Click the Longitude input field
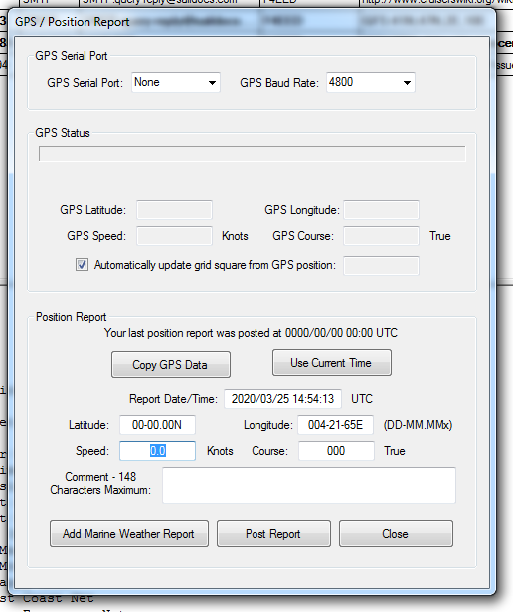 point(335,425)
